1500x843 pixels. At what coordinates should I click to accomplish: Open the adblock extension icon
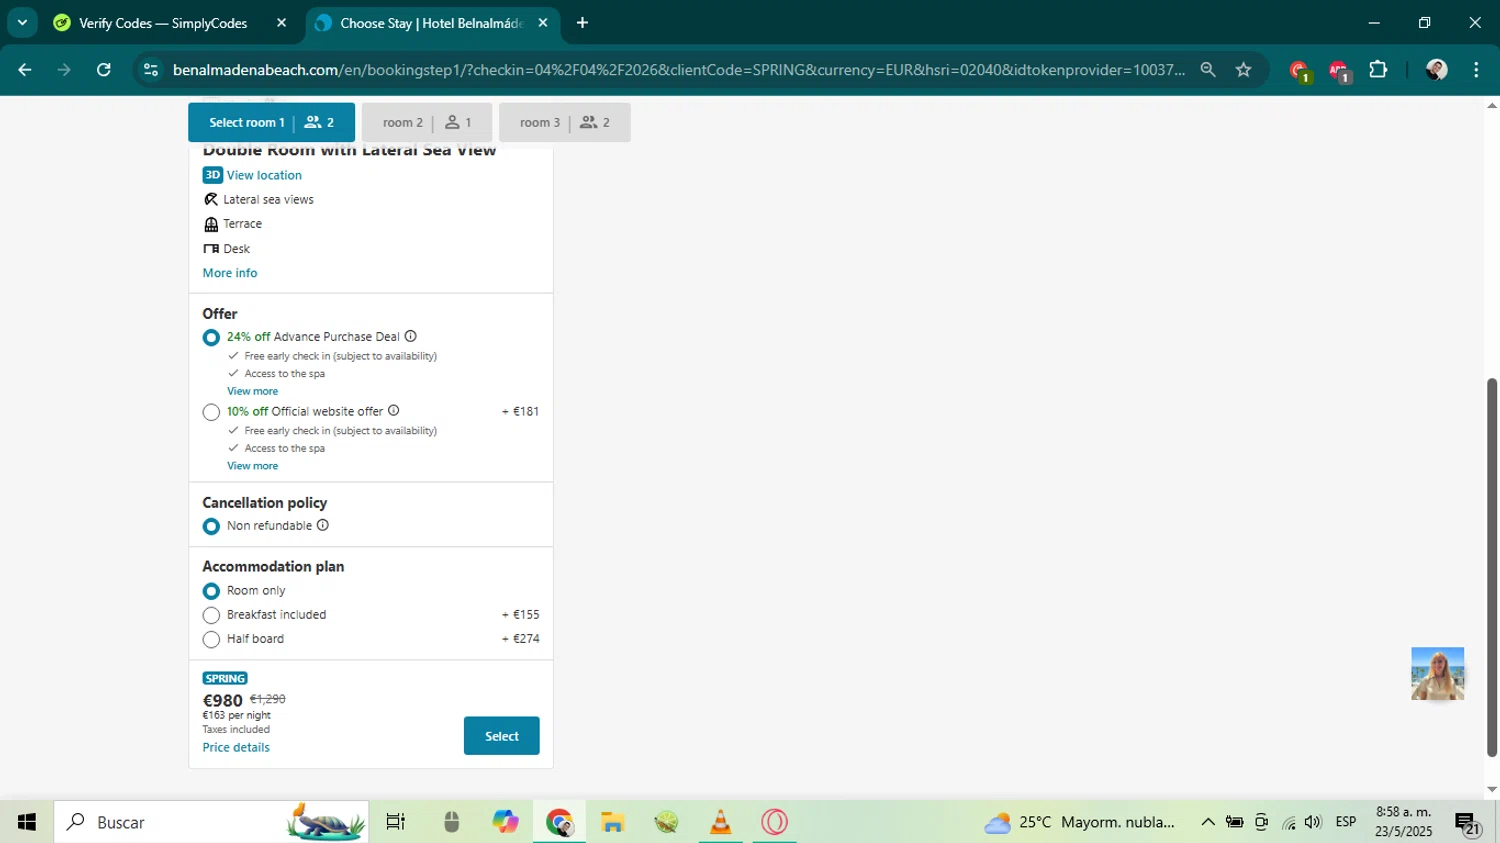(1339, 70)
